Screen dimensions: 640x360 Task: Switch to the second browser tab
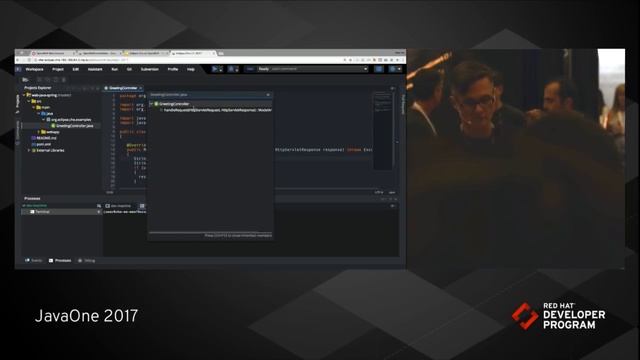[x=99, y=53]
